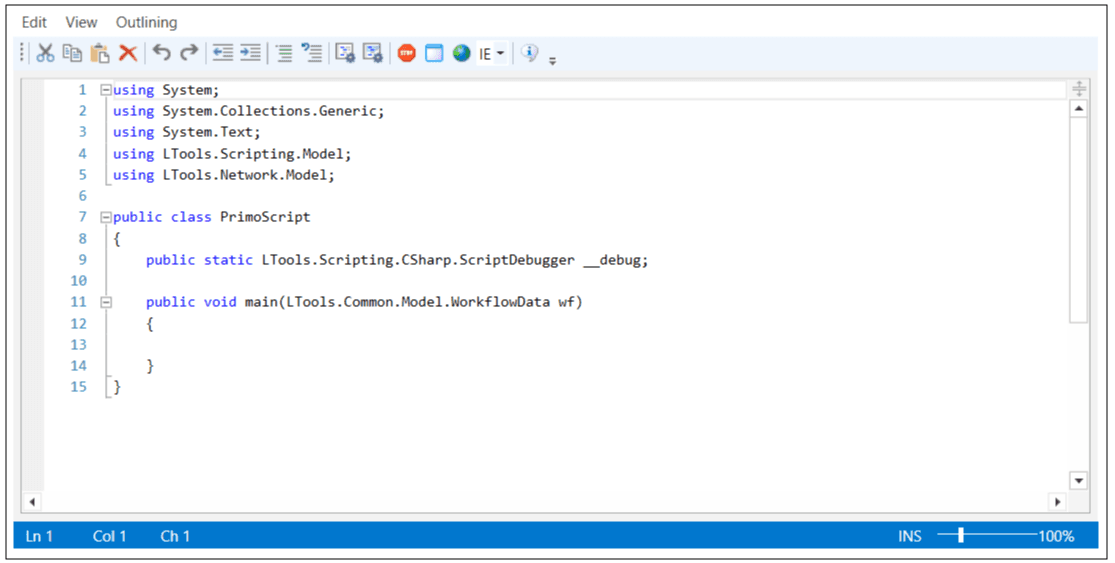Click the zoom slider in status bar
1115x563 pixels.
(x=961, y=536)
